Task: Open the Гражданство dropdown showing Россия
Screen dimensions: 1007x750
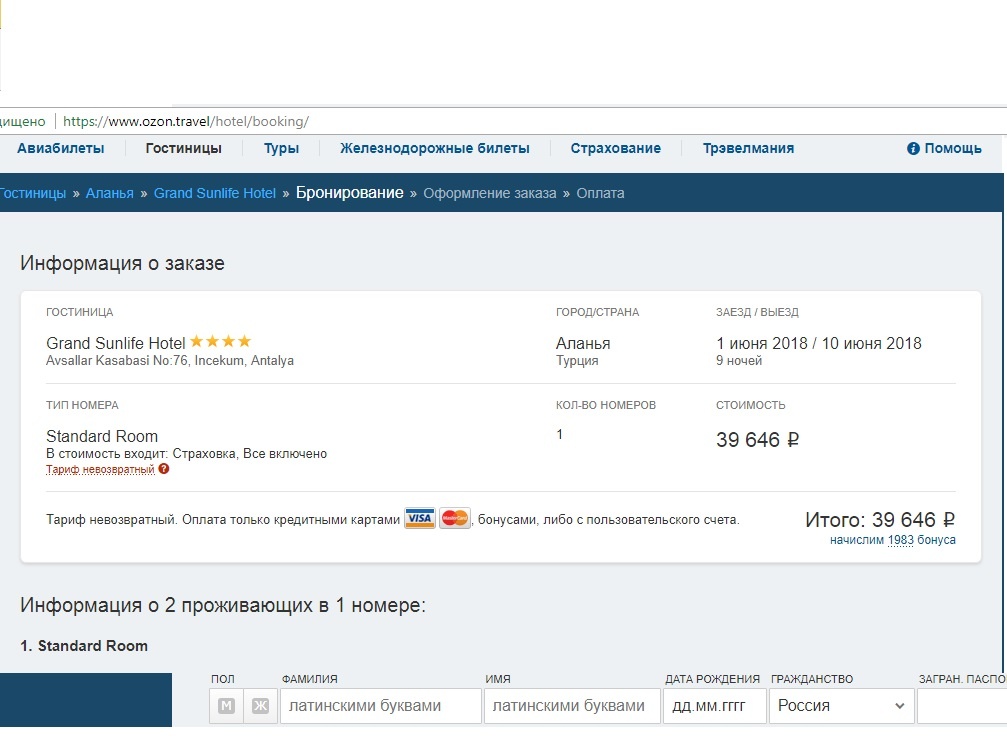Action: (841, 706)
